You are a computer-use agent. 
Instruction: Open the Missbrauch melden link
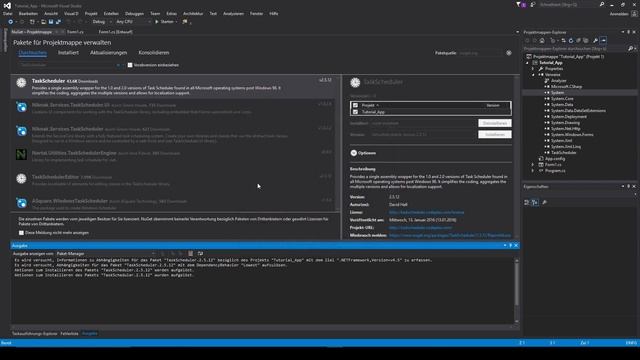450,236
